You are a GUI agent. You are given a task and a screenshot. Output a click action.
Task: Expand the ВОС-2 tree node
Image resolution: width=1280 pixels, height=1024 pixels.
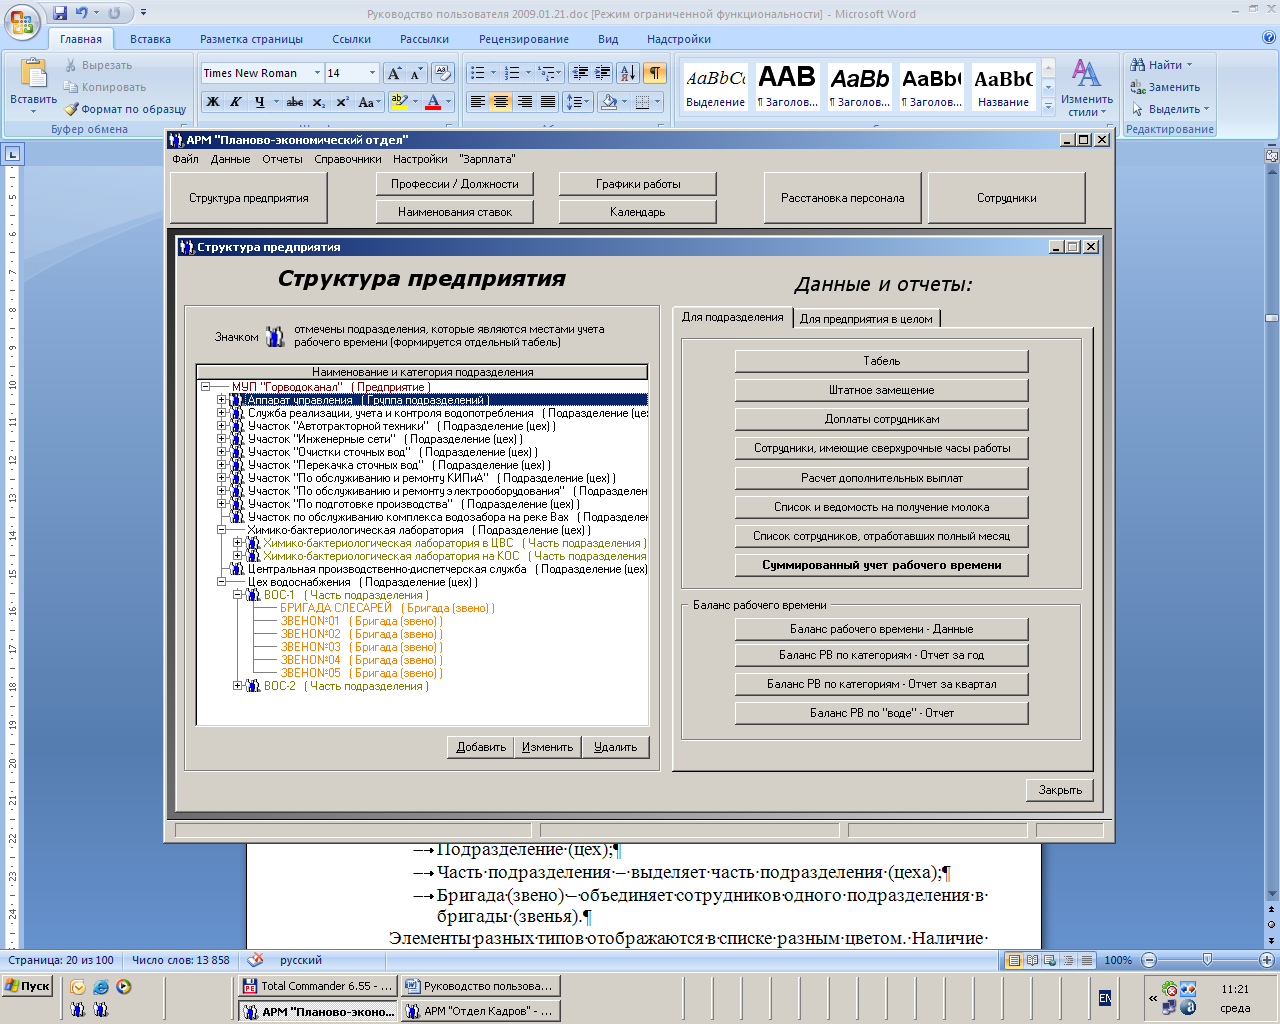click(x=238, y=686)
